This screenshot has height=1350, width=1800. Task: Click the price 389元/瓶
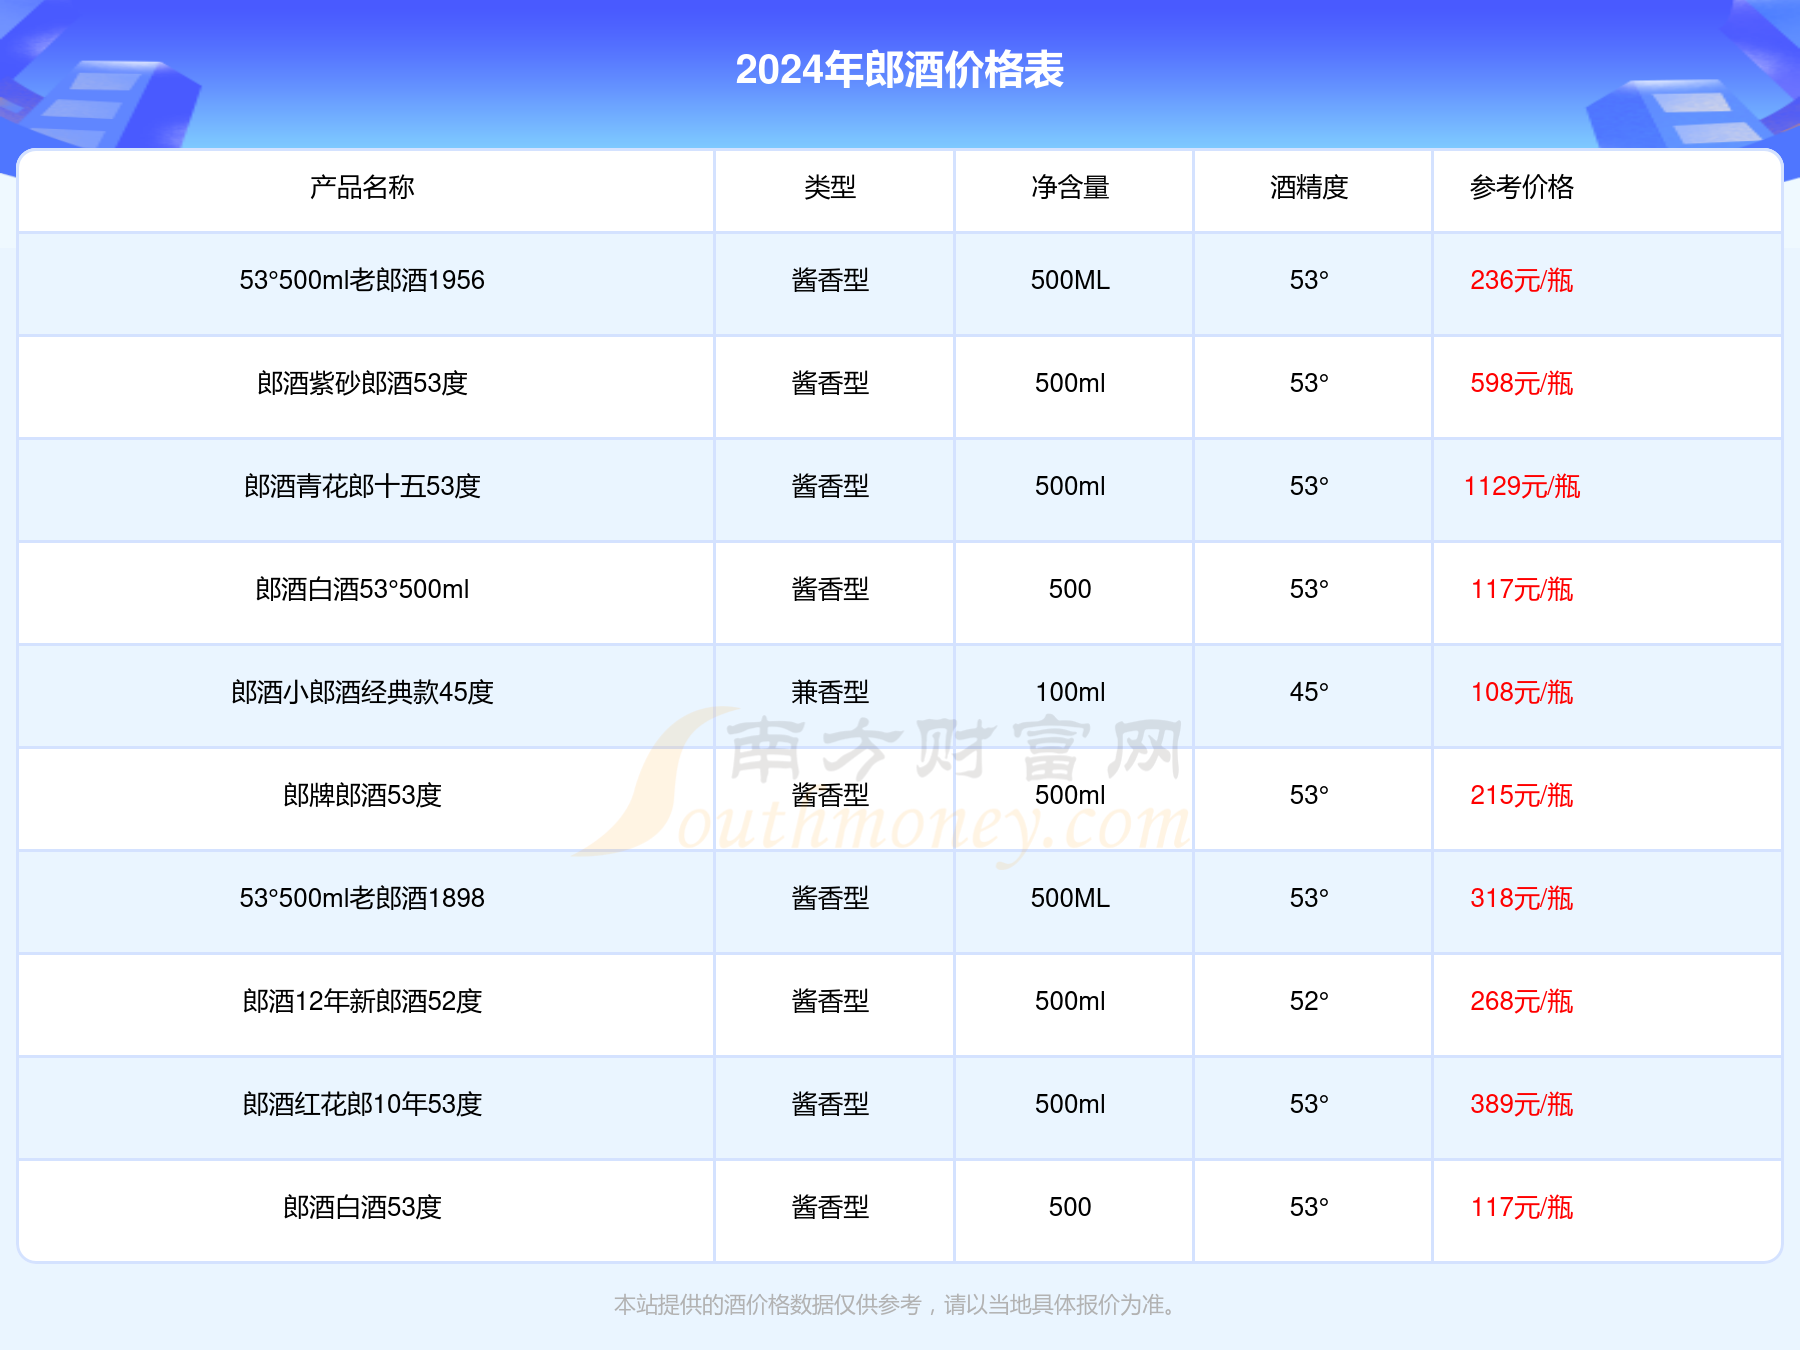coord(1522,1104)
